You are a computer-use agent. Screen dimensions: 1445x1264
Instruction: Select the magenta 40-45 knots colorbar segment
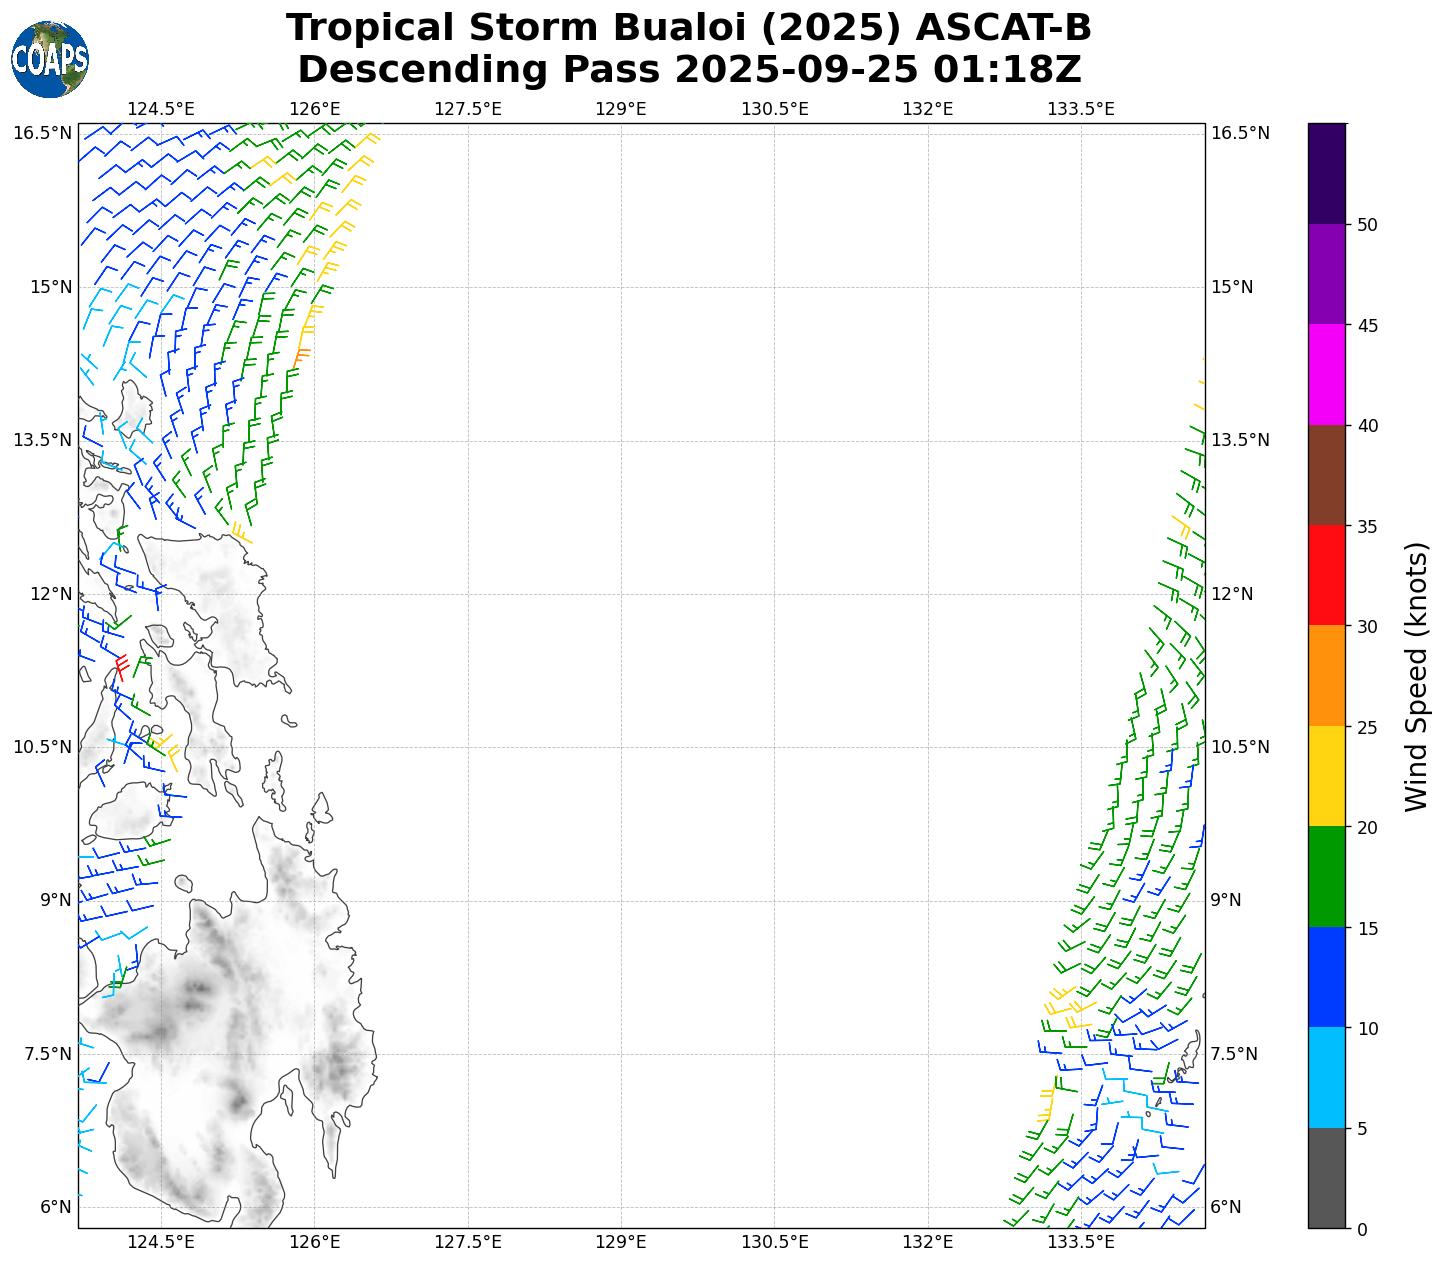(1327, 374)
